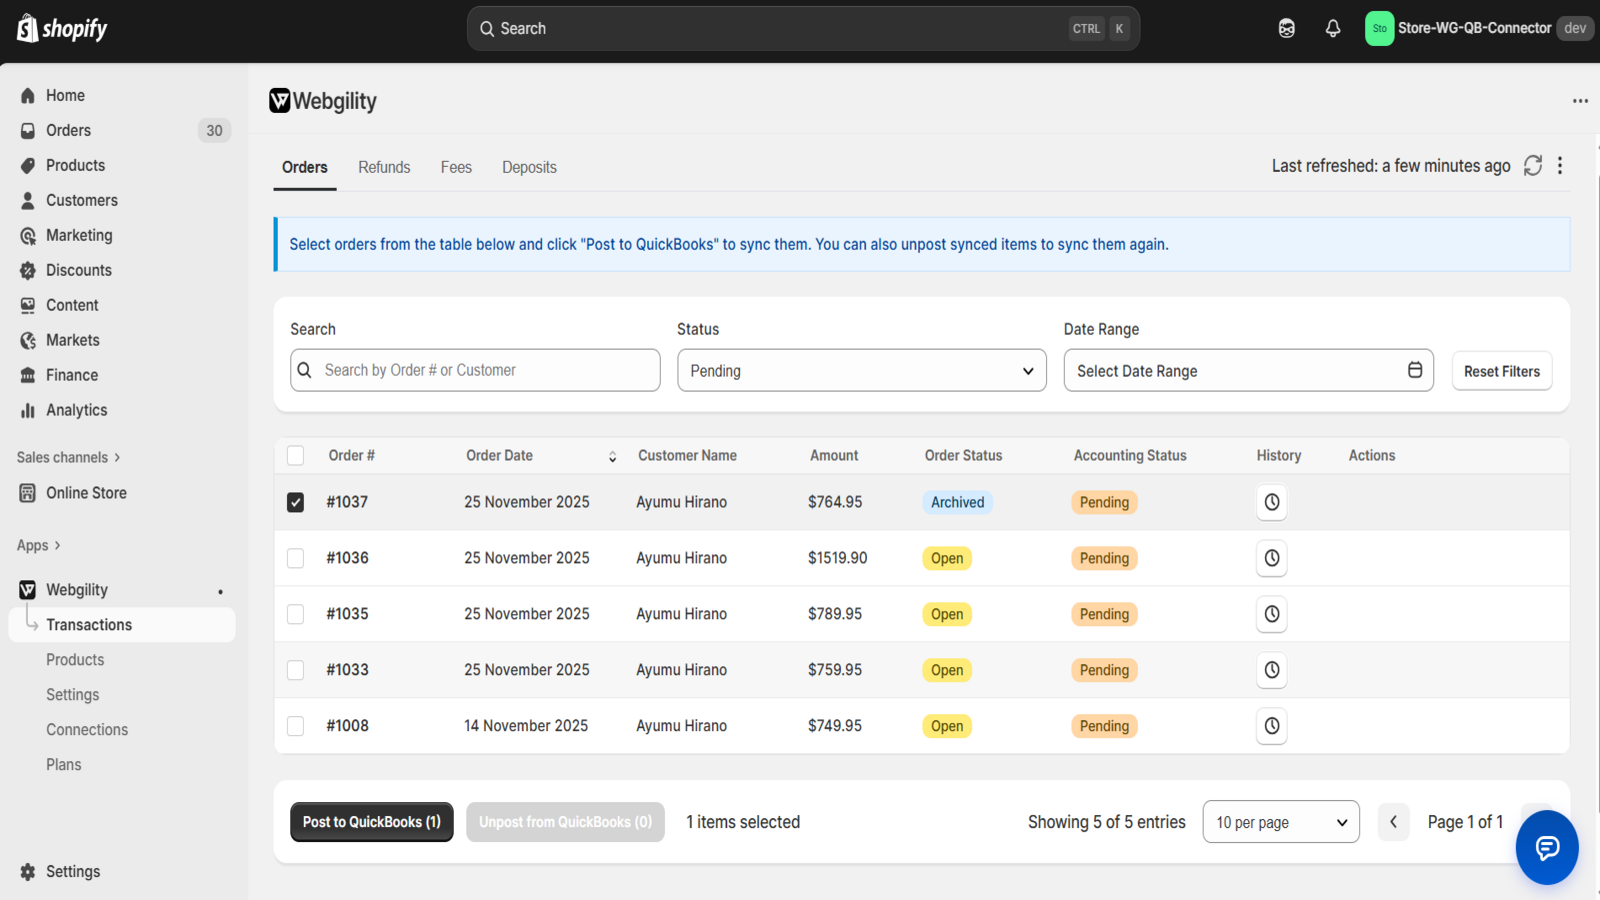The width and height of the screenshot is (1600, 900).
Task: Click the Shopify logo
Action: click(62, 29)
